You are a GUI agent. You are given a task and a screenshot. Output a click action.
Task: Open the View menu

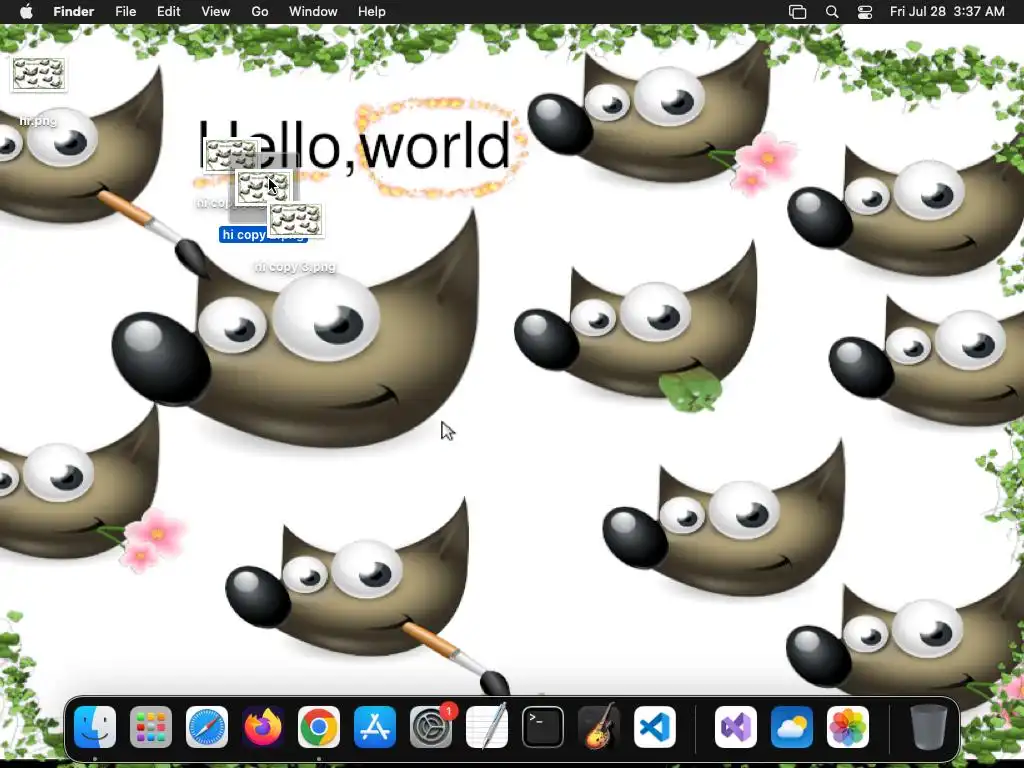click(x=216, y=12)
